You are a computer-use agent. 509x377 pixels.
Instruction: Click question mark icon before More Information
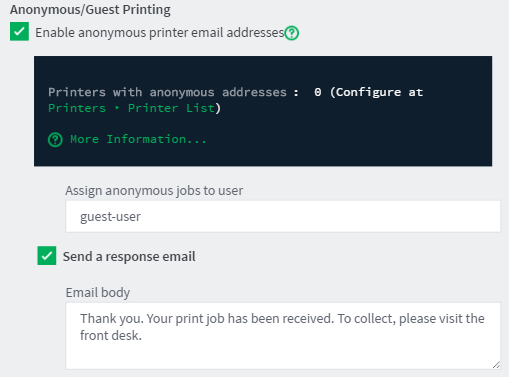(55, 140)
